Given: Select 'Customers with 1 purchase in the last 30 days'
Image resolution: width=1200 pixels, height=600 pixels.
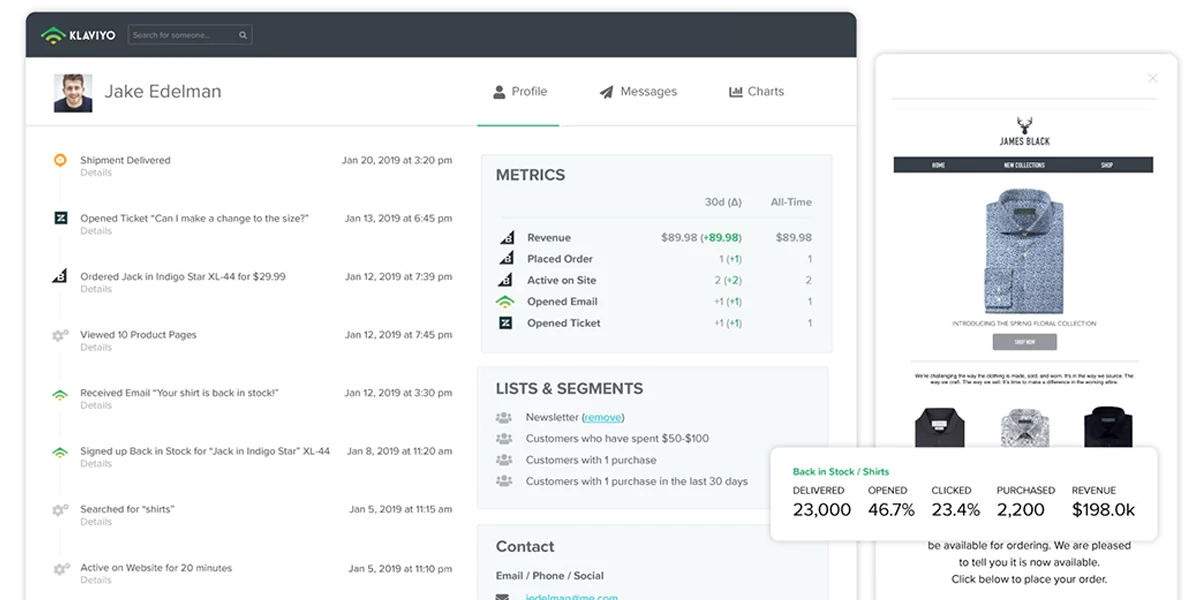Looking at the screenshot, I should [x=637, y=481].
